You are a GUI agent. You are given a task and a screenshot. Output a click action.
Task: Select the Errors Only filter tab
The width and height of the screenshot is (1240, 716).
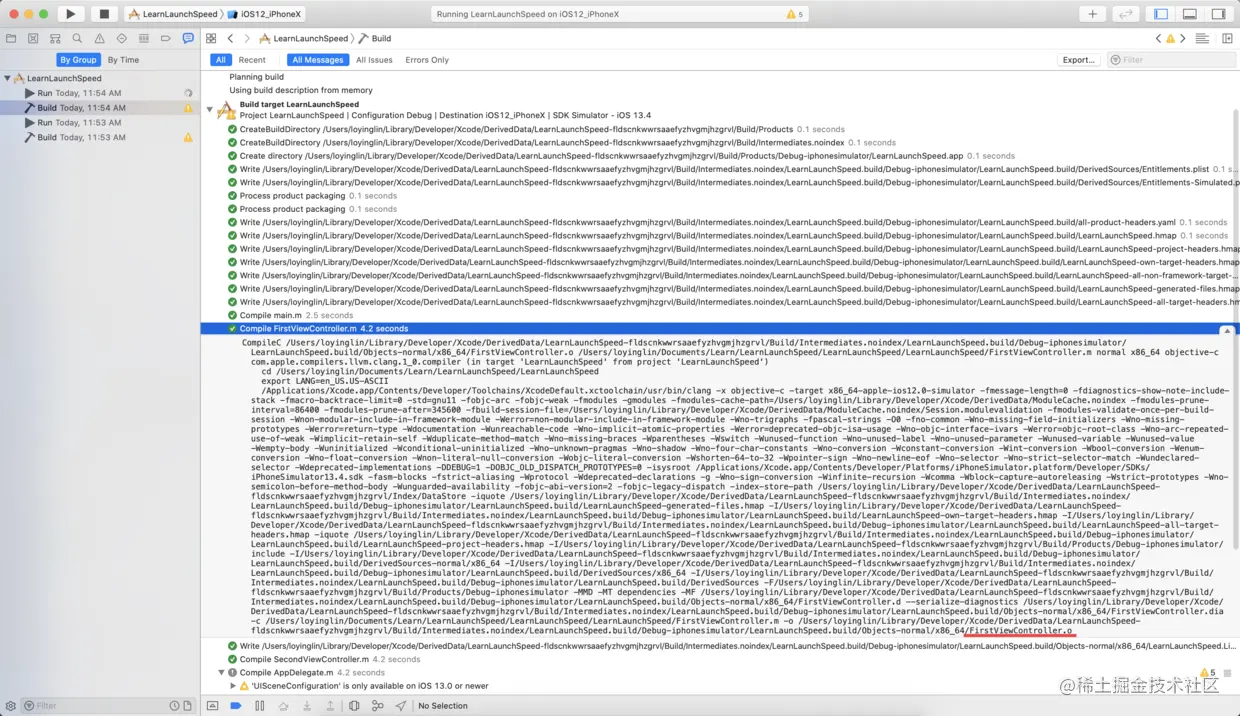coord(427,60)
